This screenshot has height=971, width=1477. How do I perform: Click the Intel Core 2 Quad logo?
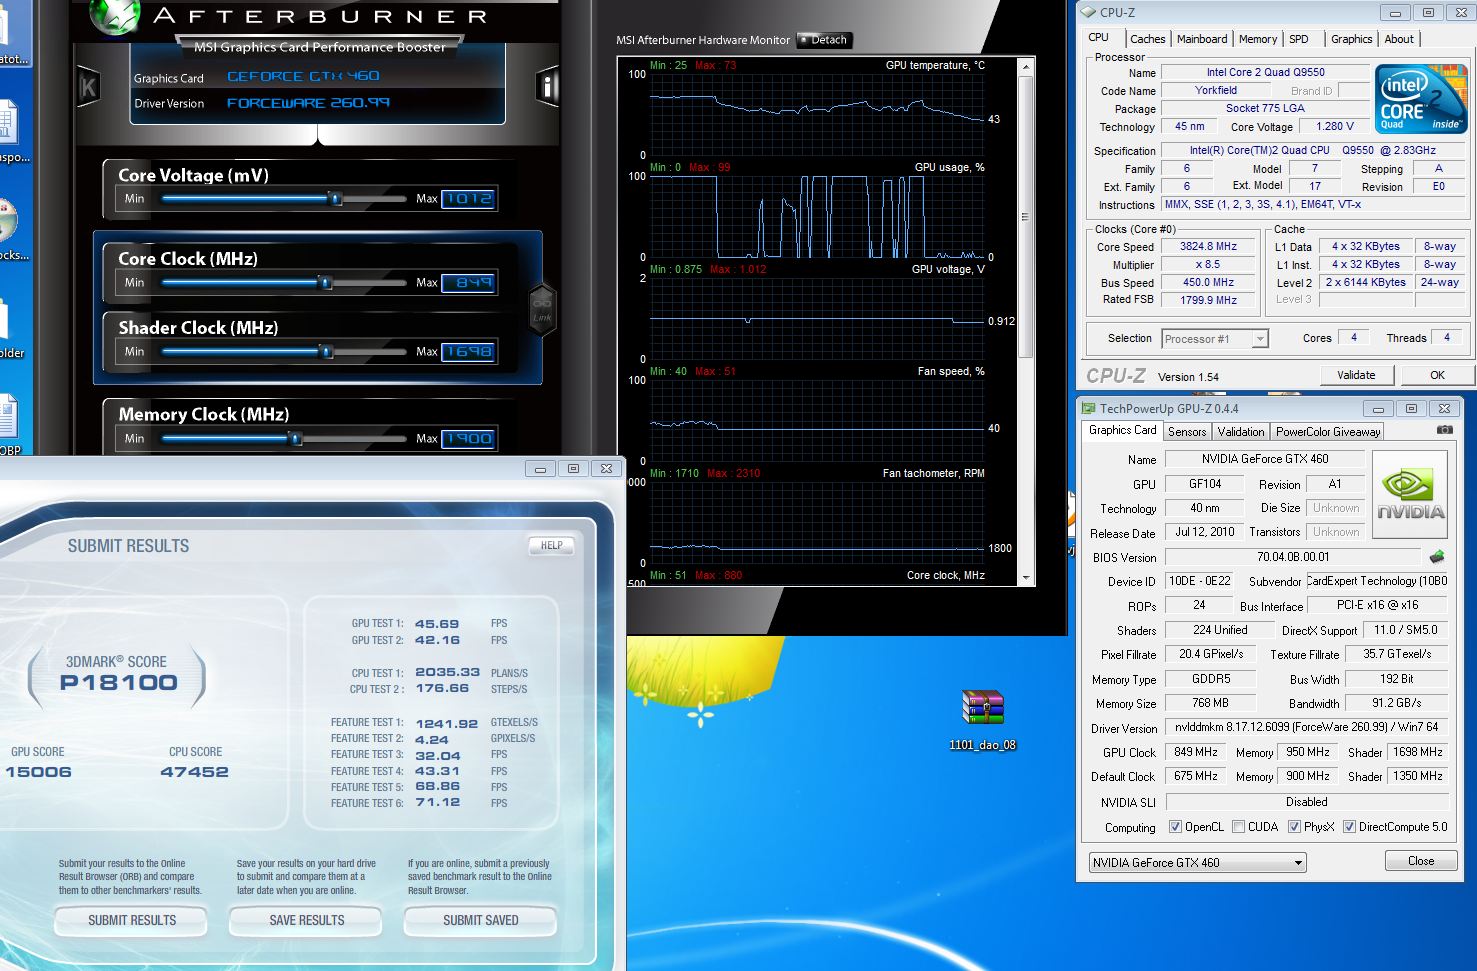point(1420,99)
